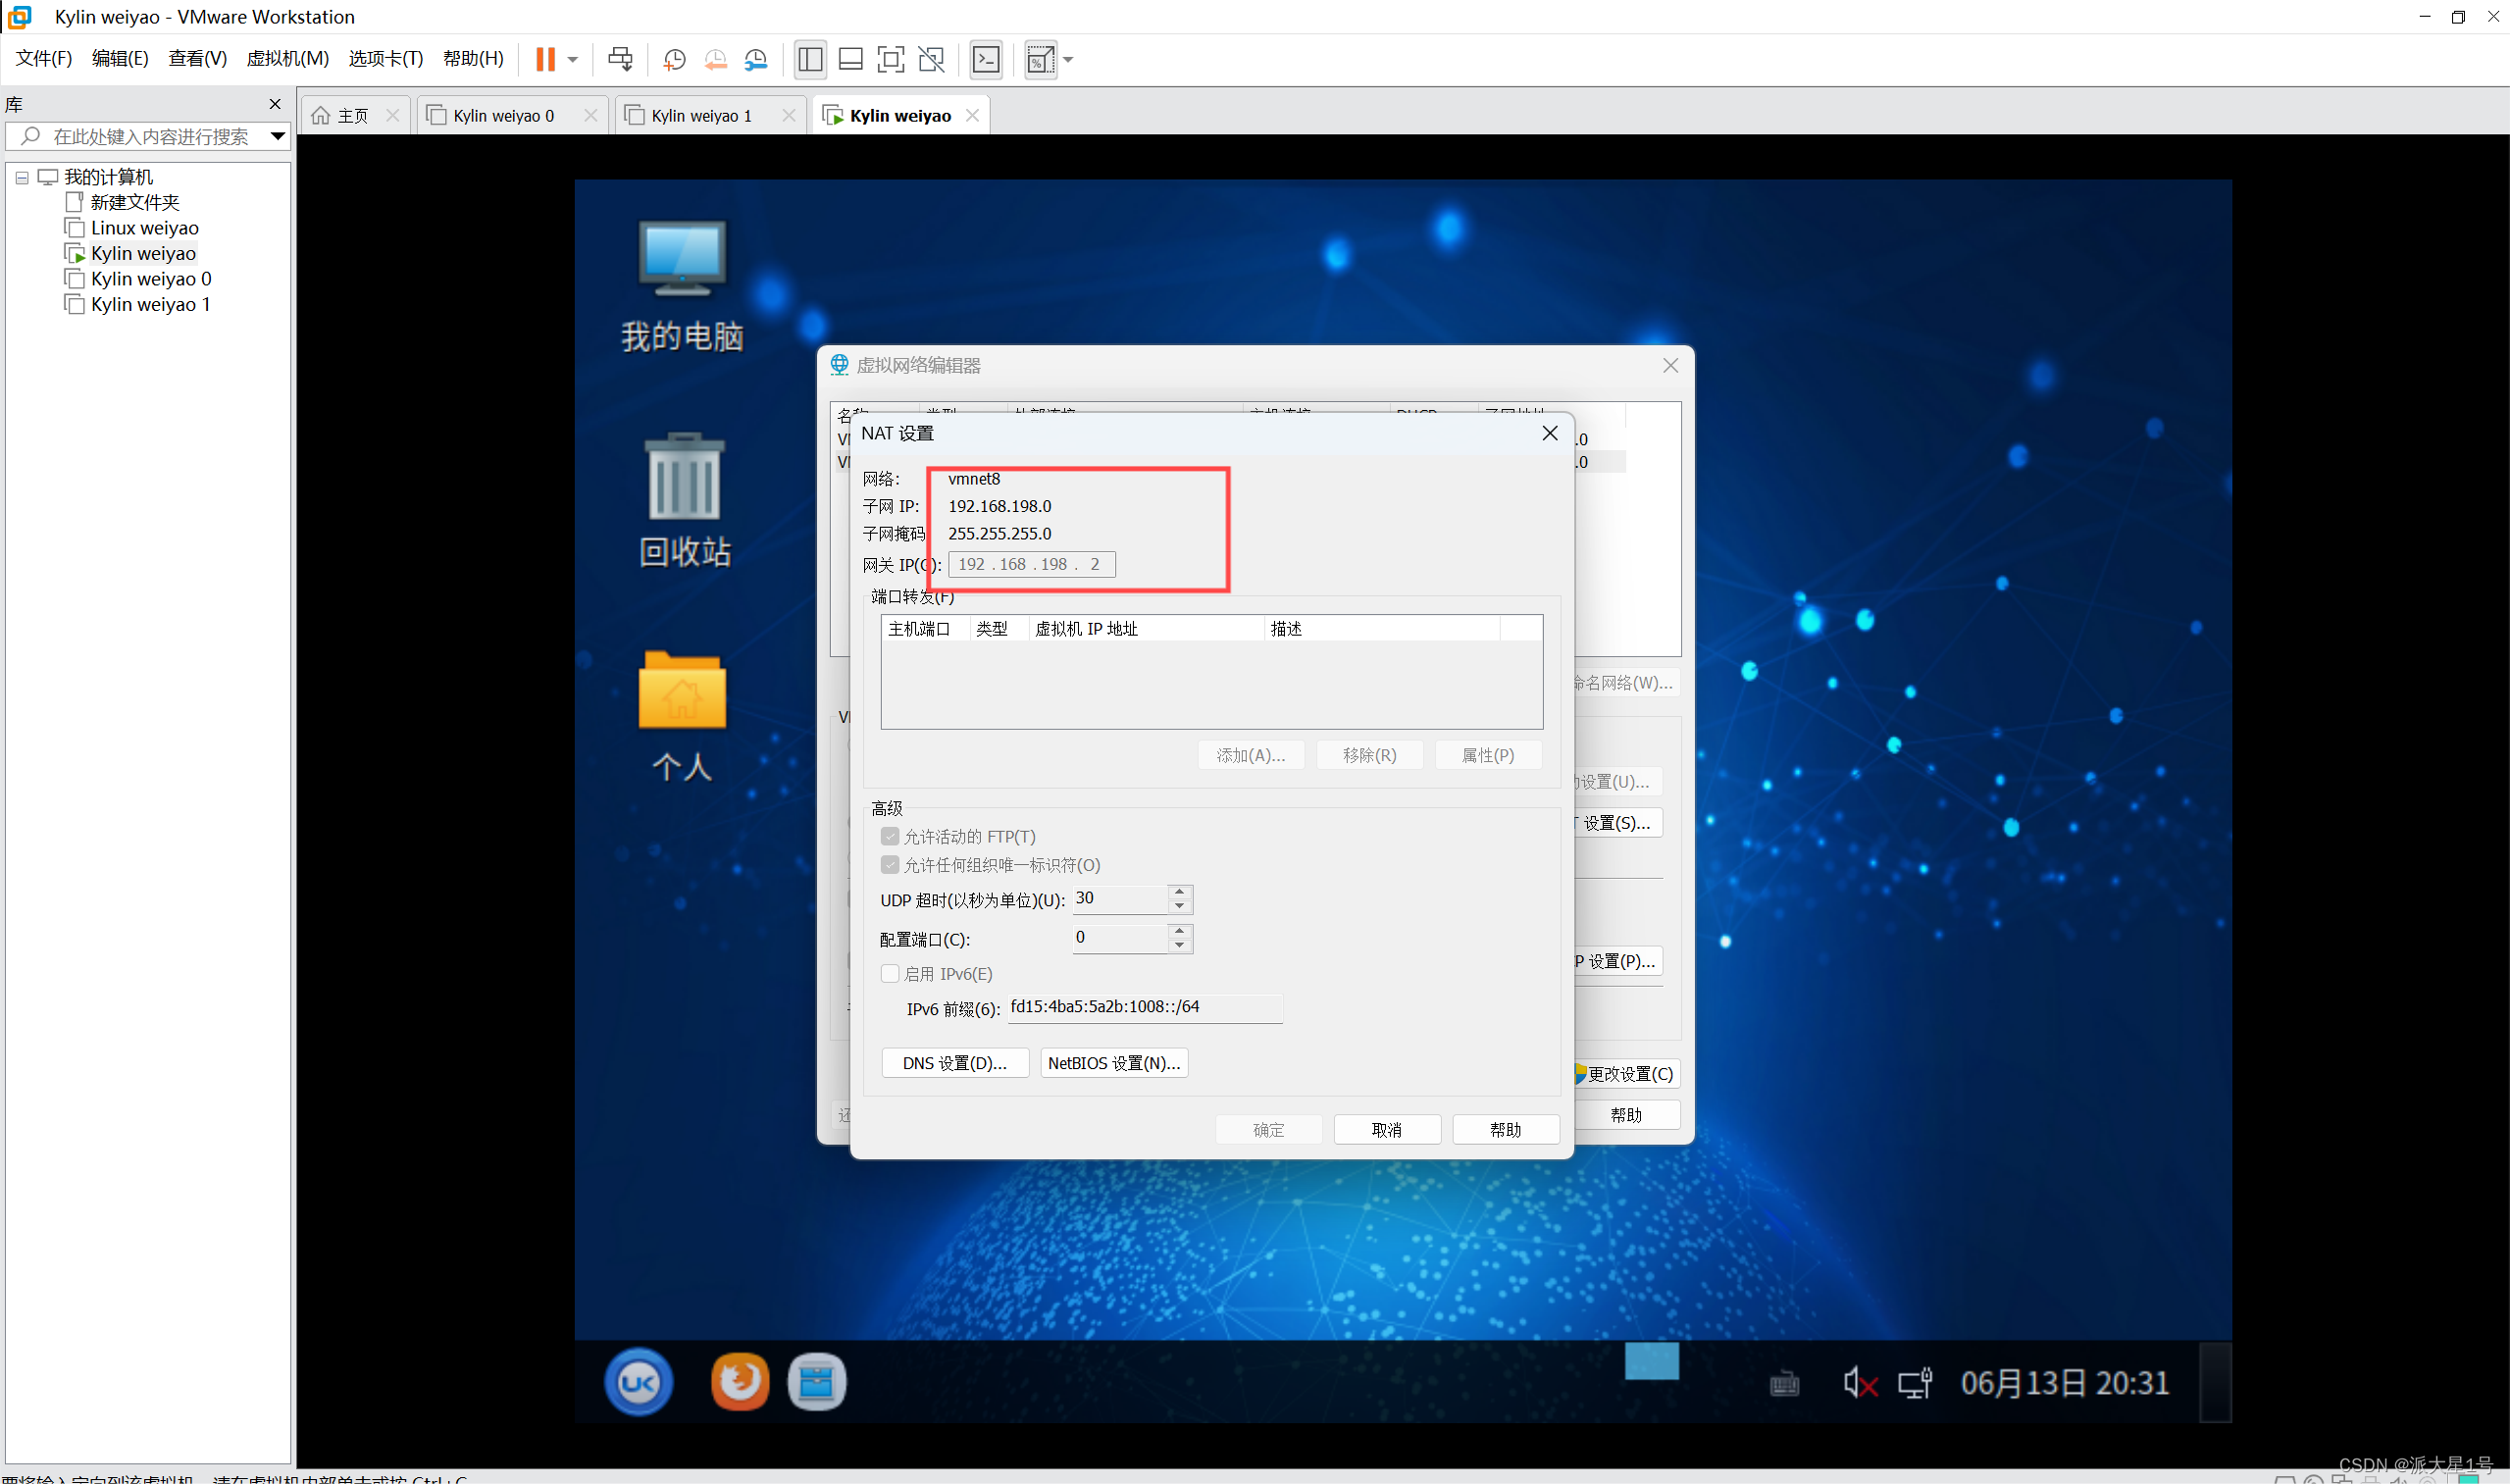
Task: Enable the IPv6 checkbox
Action: point(889,973)
